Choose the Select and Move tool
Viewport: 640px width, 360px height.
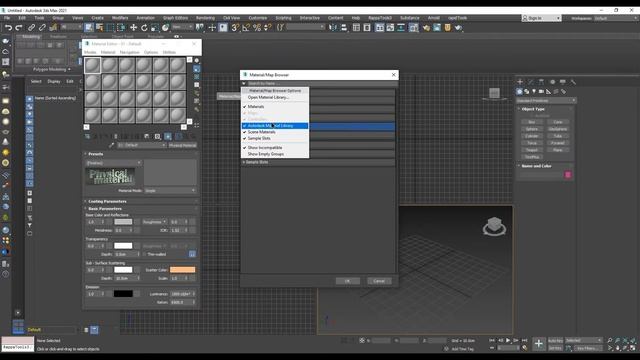[133, 28]
